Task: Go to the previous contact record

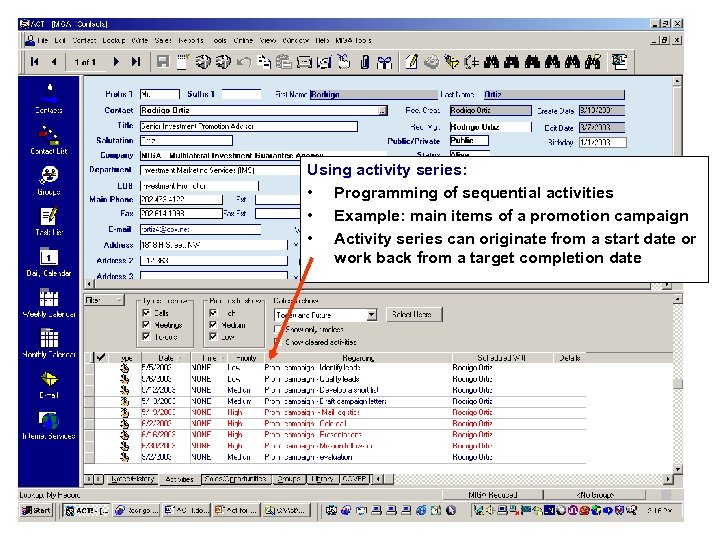Action: (x=54, y=61)
